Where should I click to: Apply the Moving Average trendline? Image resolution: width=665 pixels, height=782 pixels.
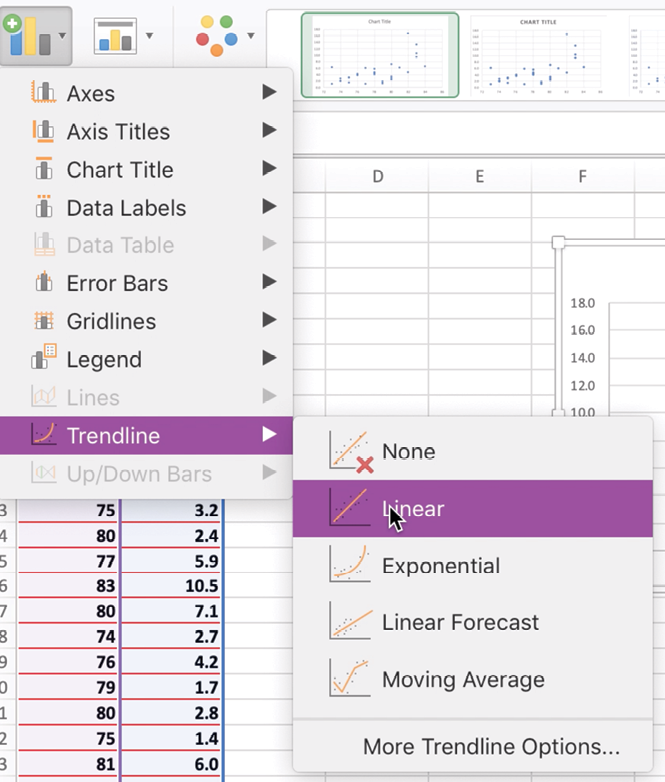463,680
